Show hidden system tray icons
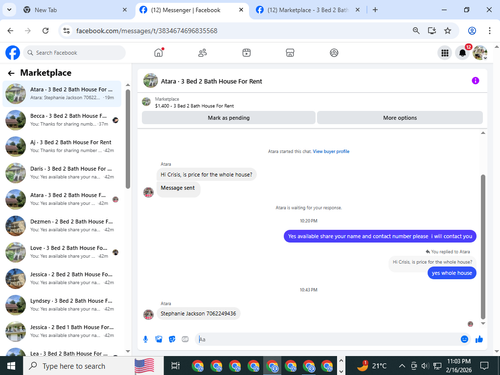The height and width of the screenshot is (375, 500). tap(402, 366)
